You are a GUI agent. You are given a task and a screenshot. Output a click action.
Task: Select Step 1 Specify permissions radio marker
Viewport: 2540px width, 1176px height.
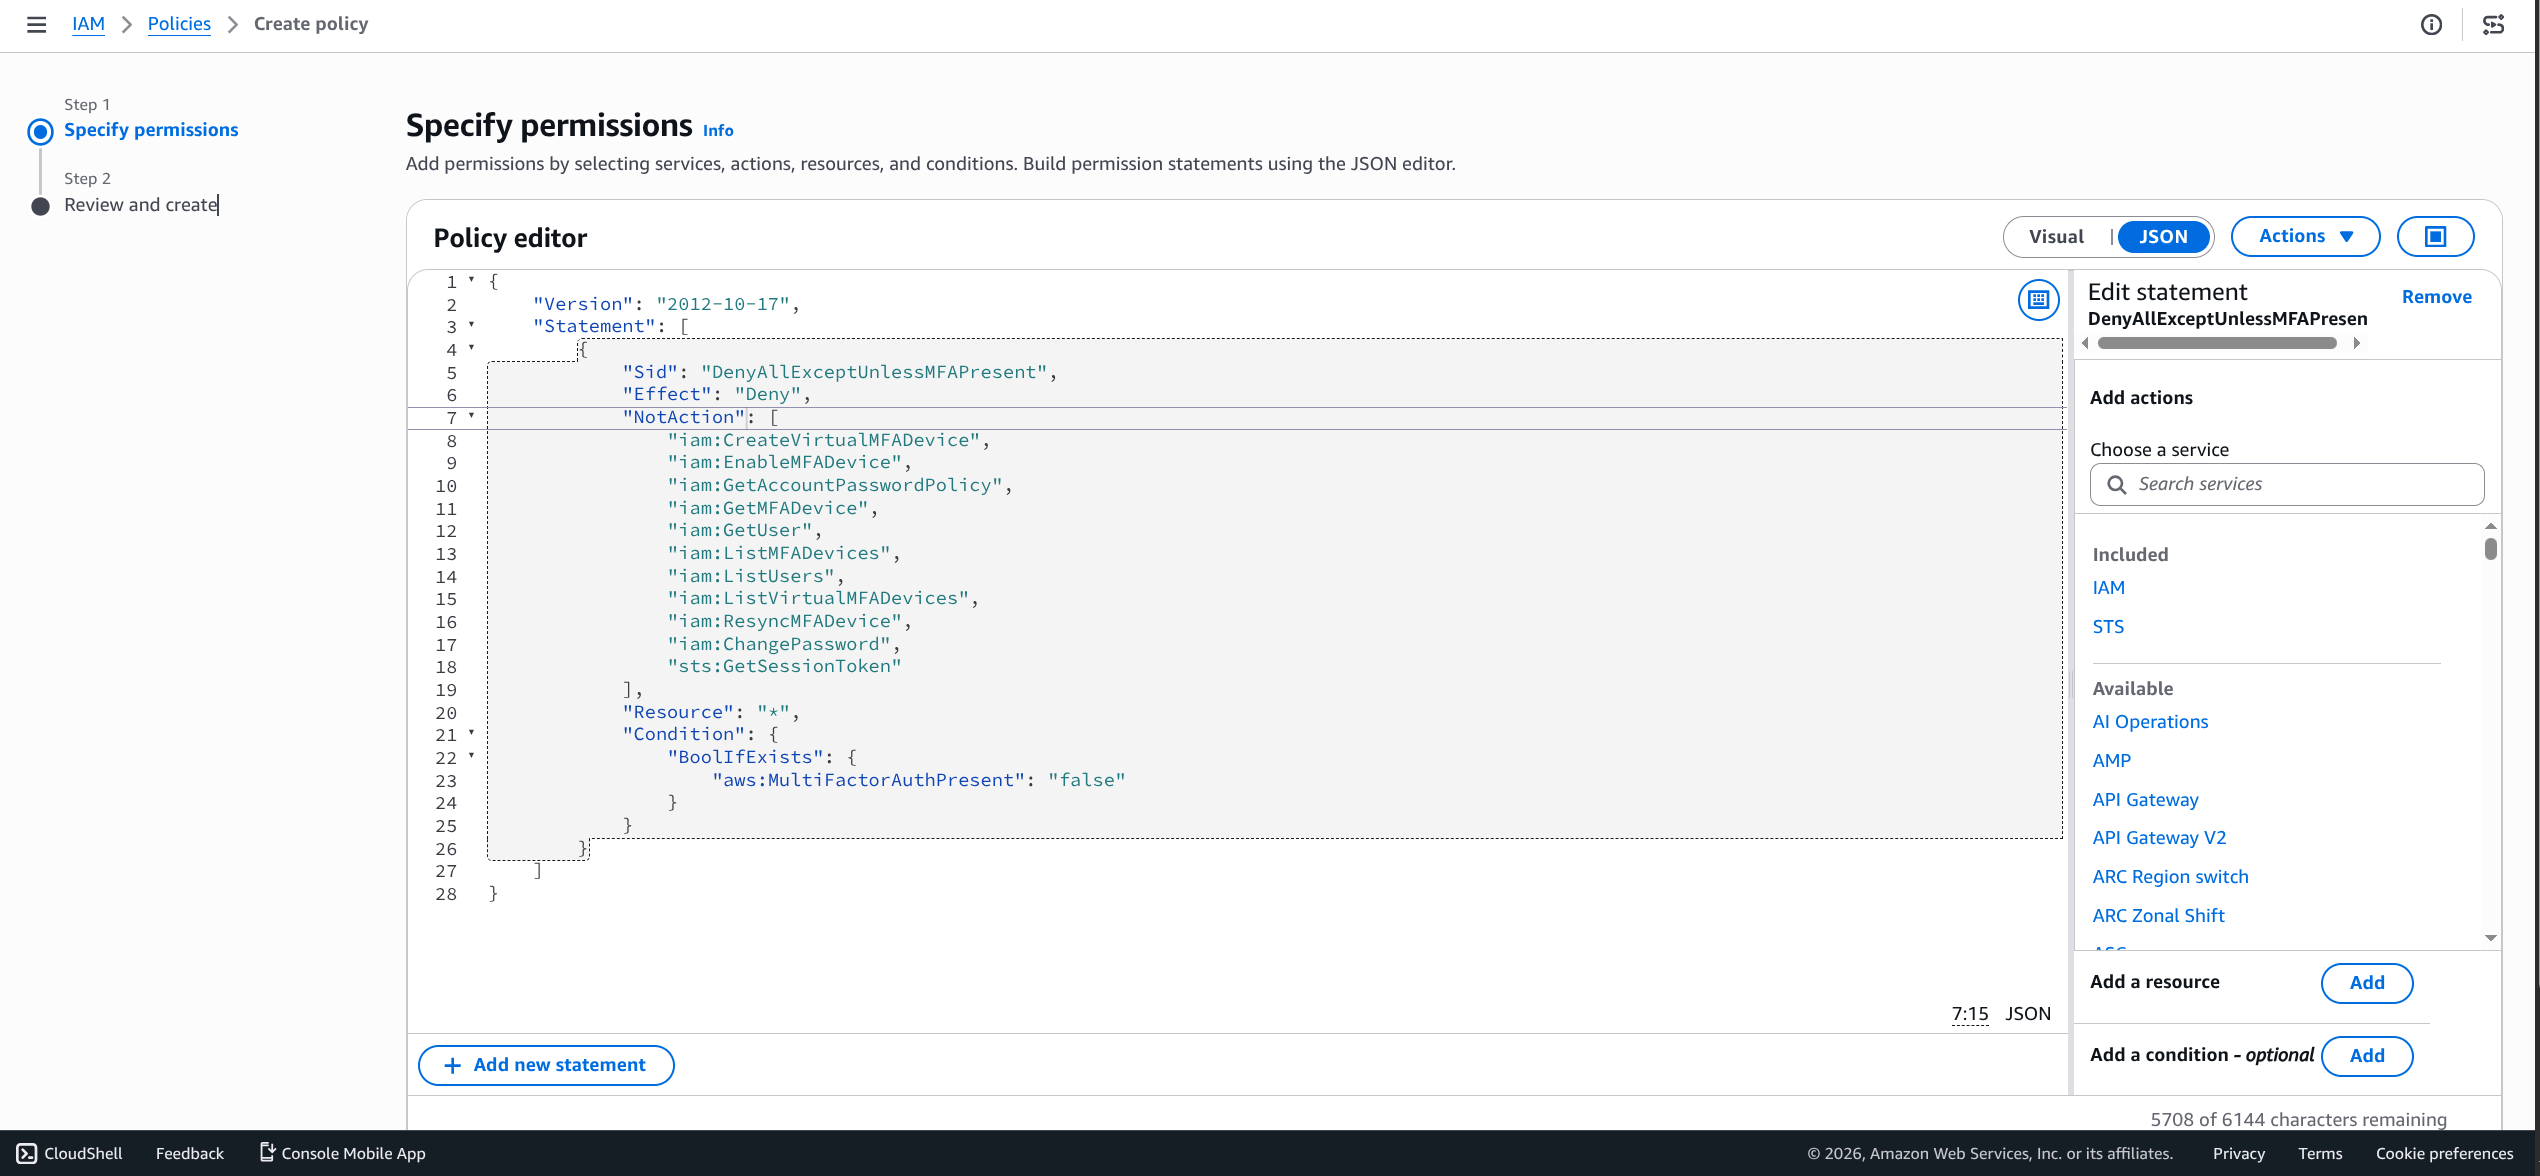coord(40,131)
